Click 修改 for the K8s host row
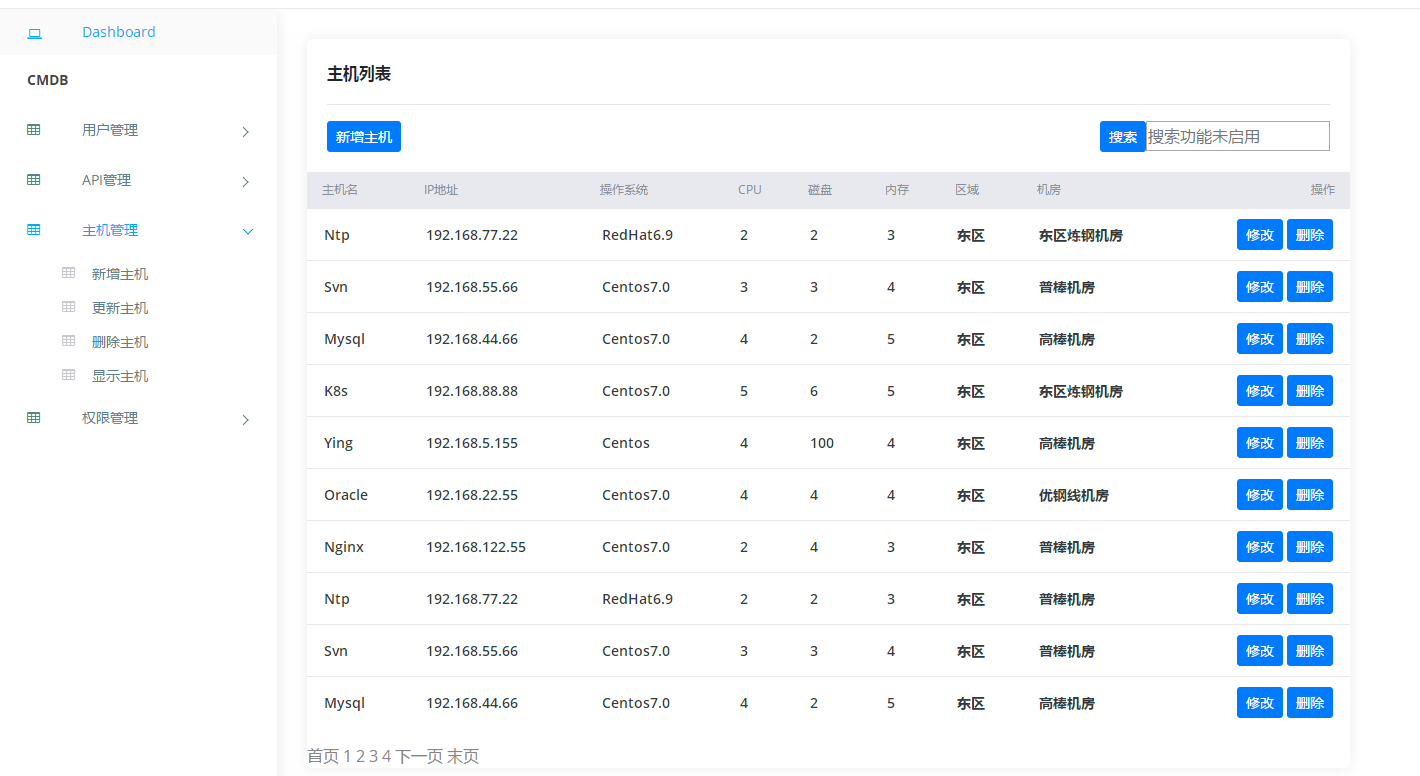1420x776 pixels. coord(1259,391)
